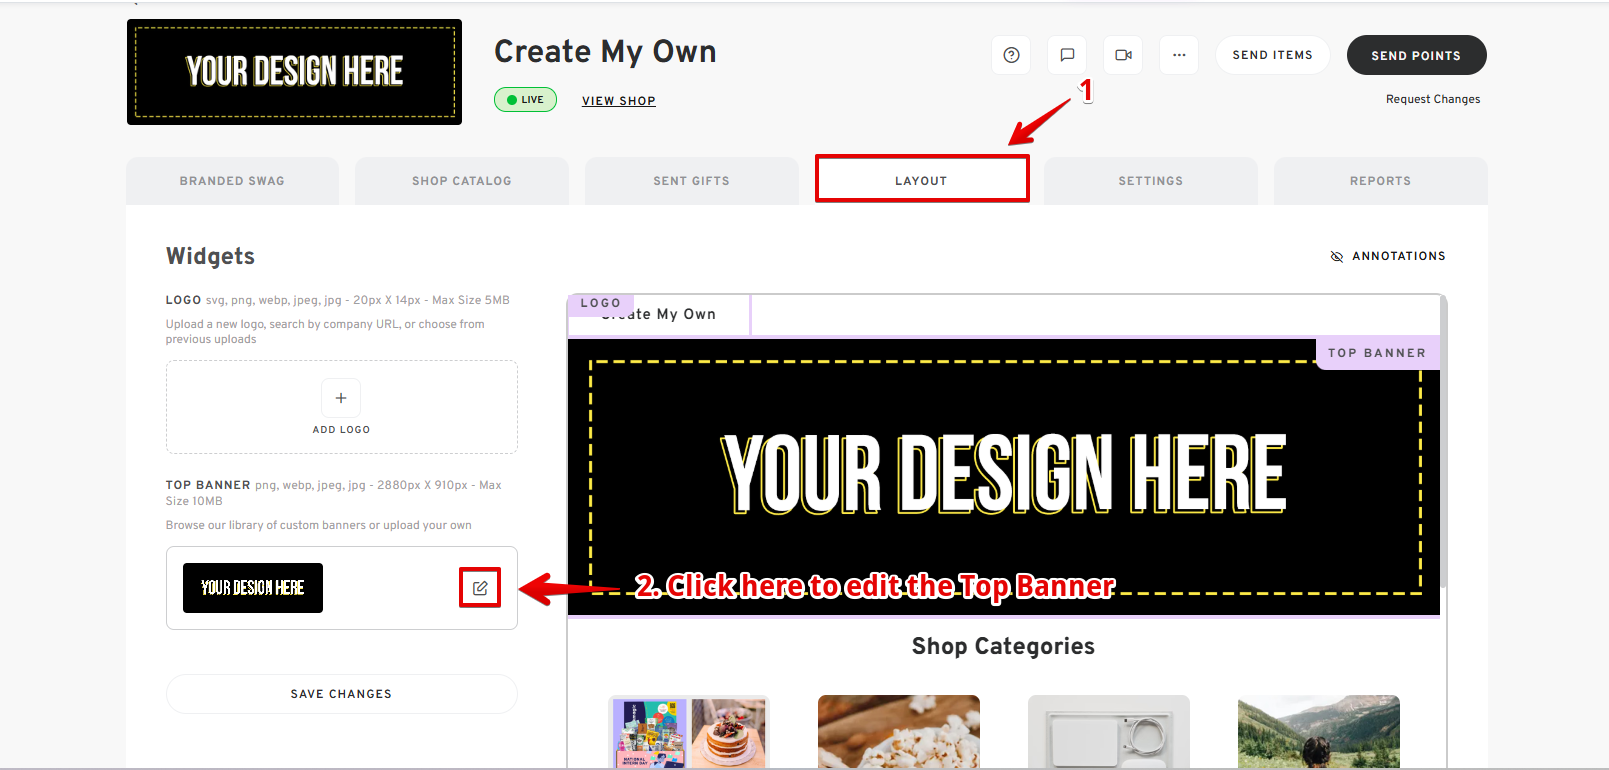Open the three-dots more options menu
This screenshot has width=1609, height=770.
[x=1179, y=55]
